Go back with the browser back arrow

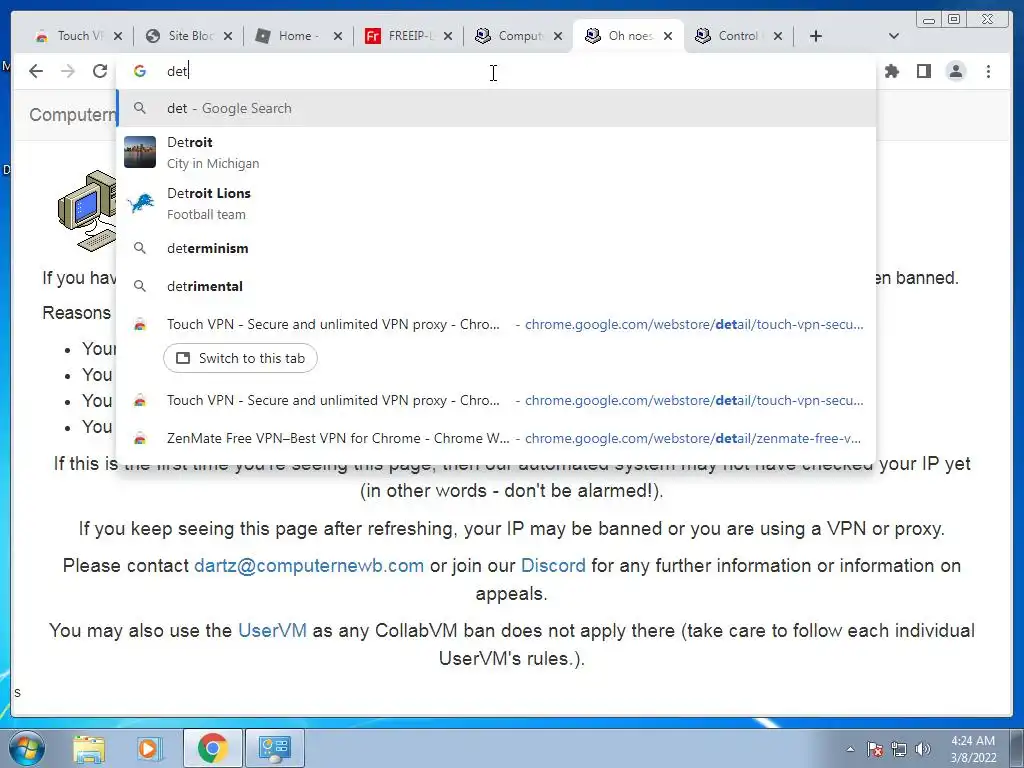click(36, 71)
